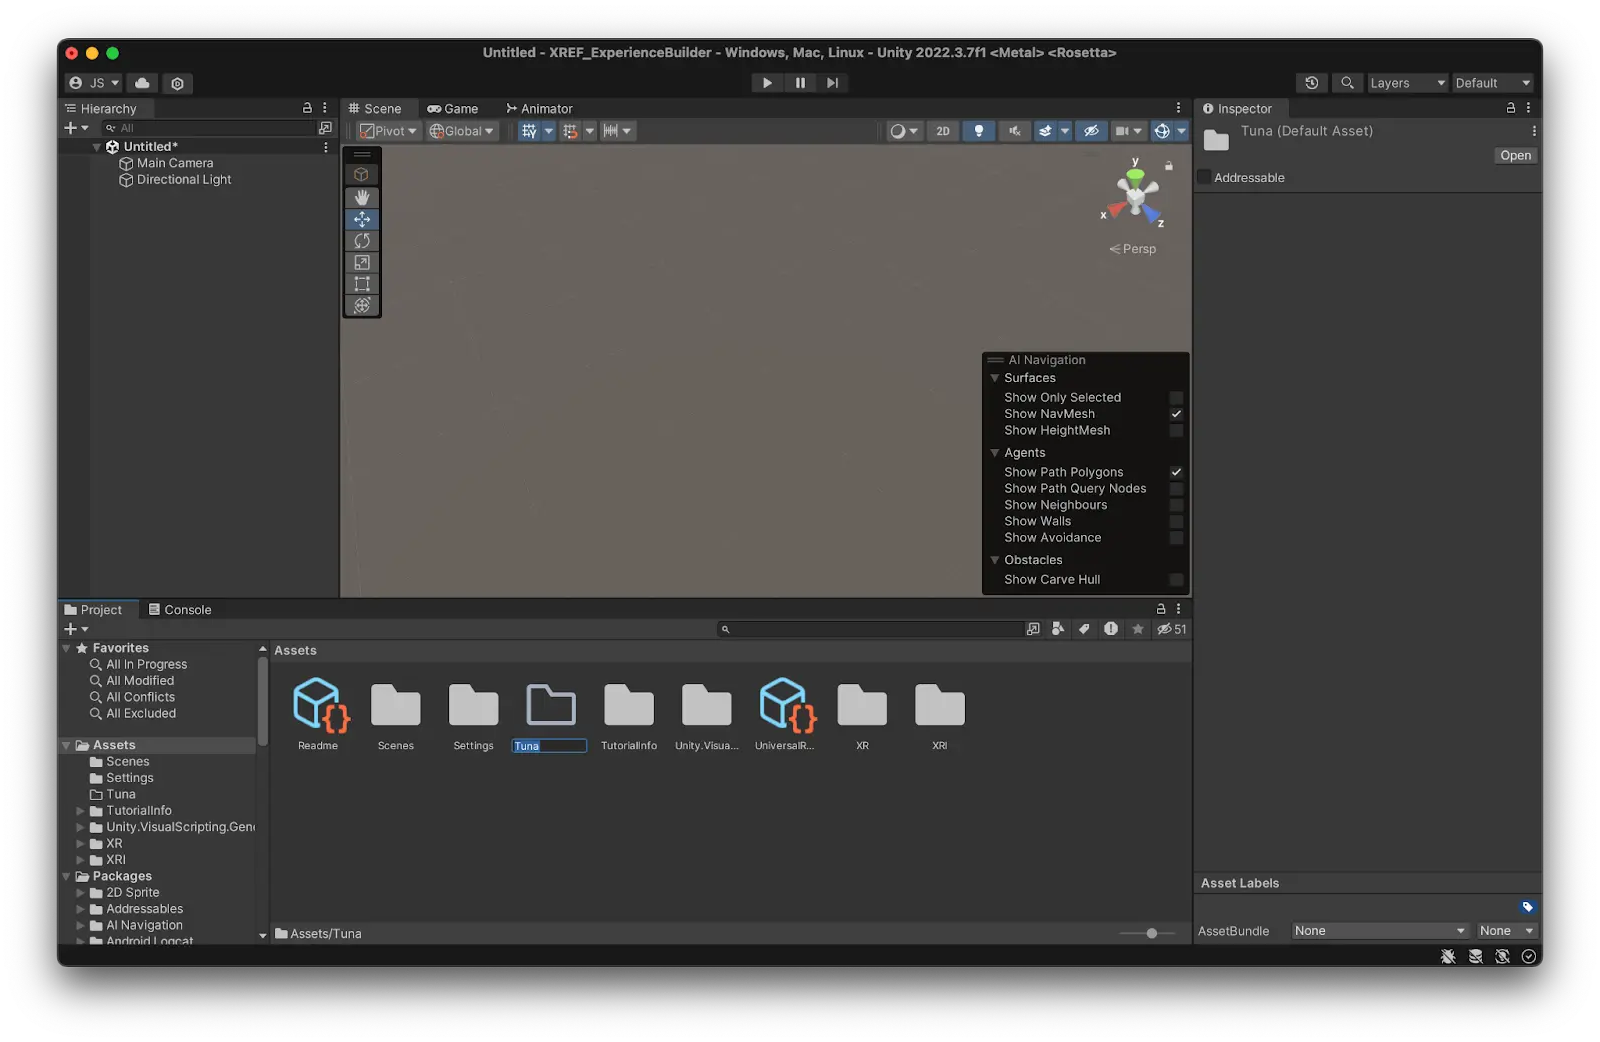Select the Rect transform tool

pyautogui.click(x=362, y=284)
